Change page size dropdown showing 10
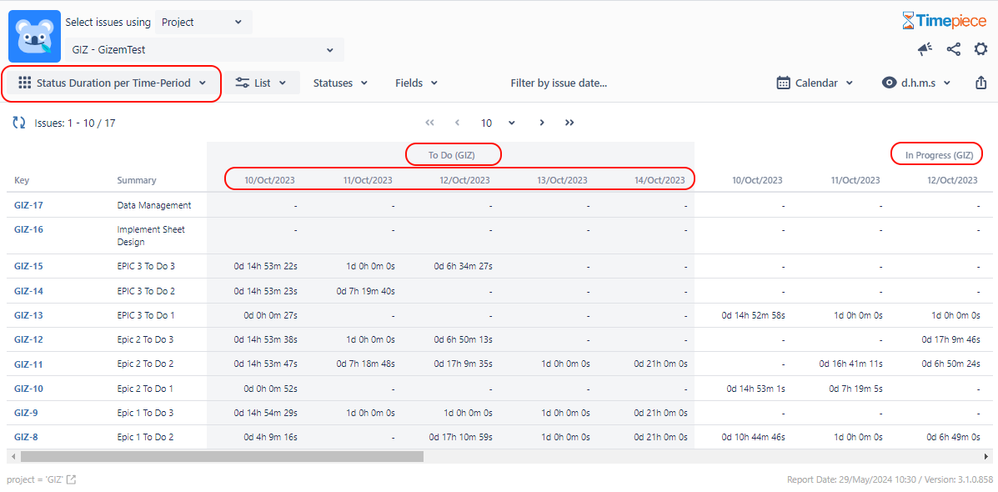 coord(498,123)
